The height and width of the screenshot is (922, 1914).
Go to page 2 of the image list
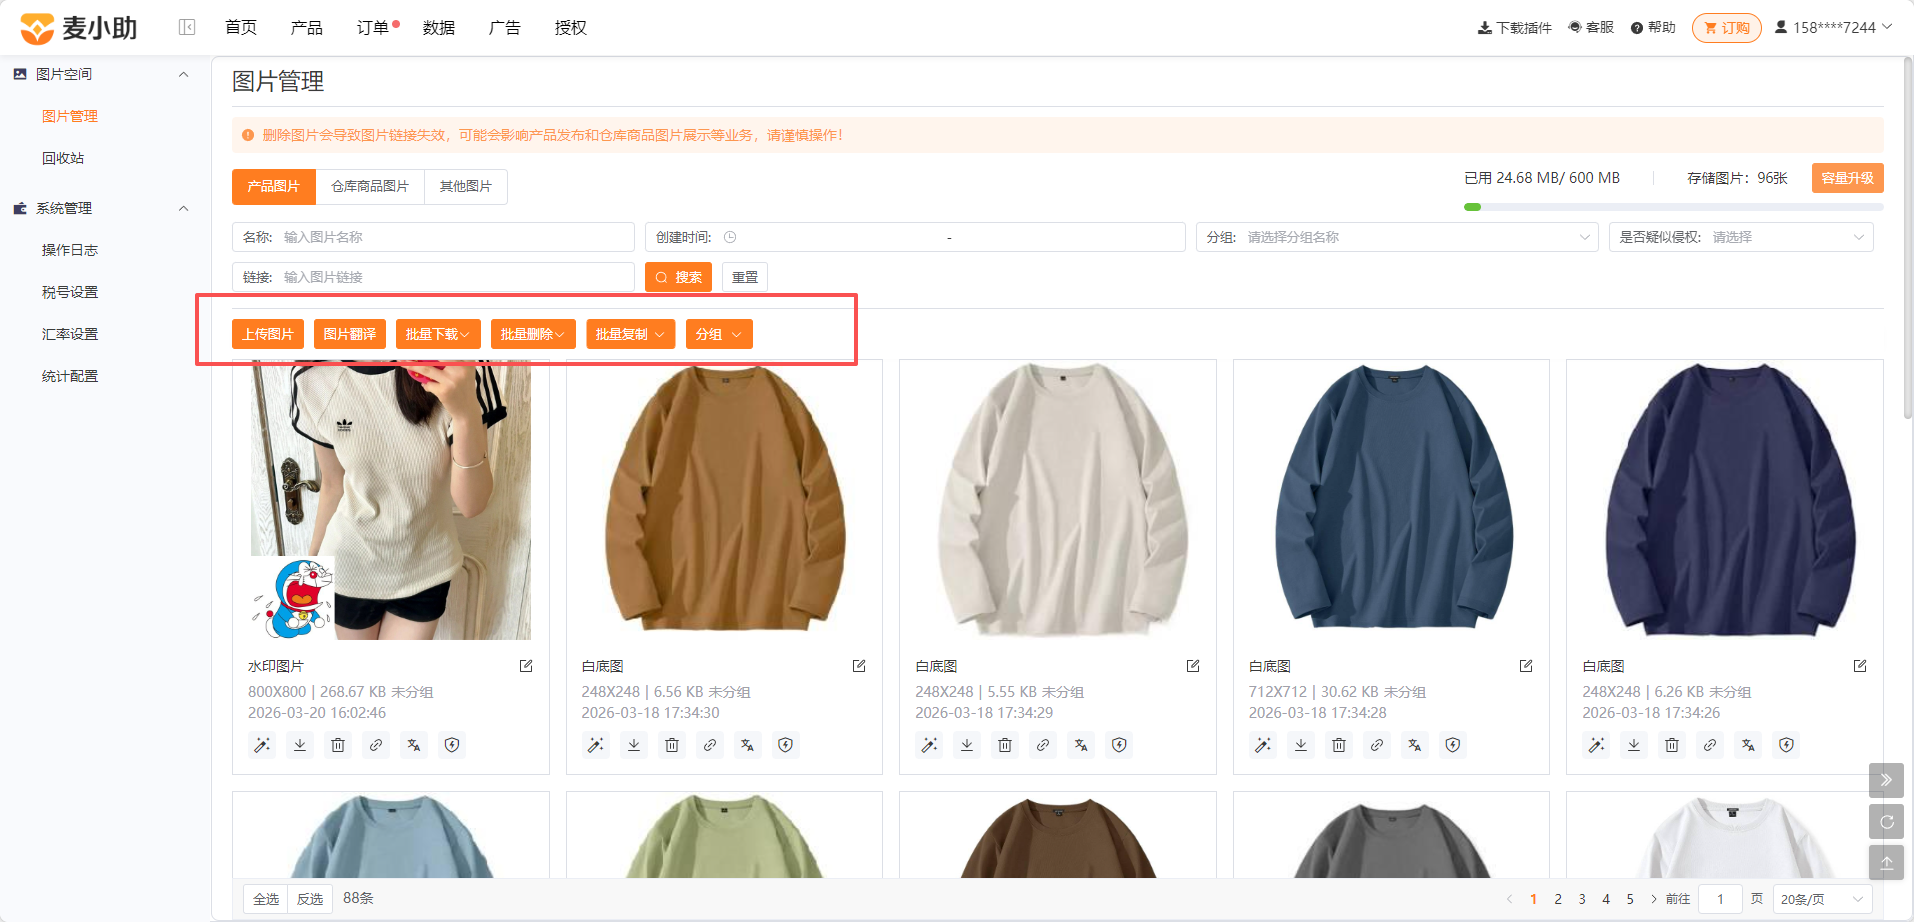[1558, 899]
